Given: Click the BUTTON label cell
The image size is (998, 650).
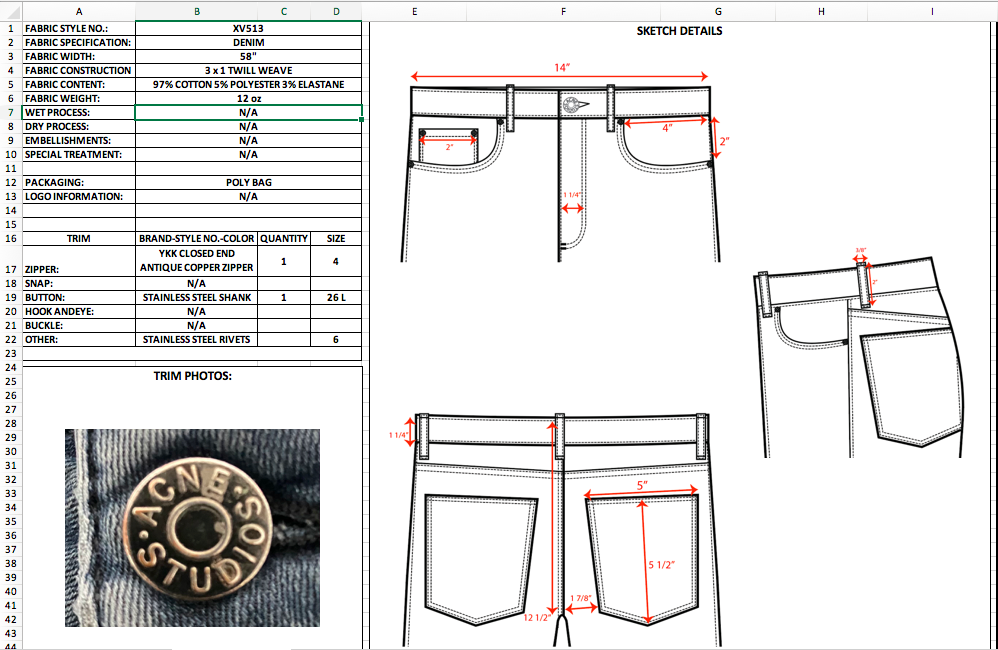Looking at the screenshot, I should (79, 298).
